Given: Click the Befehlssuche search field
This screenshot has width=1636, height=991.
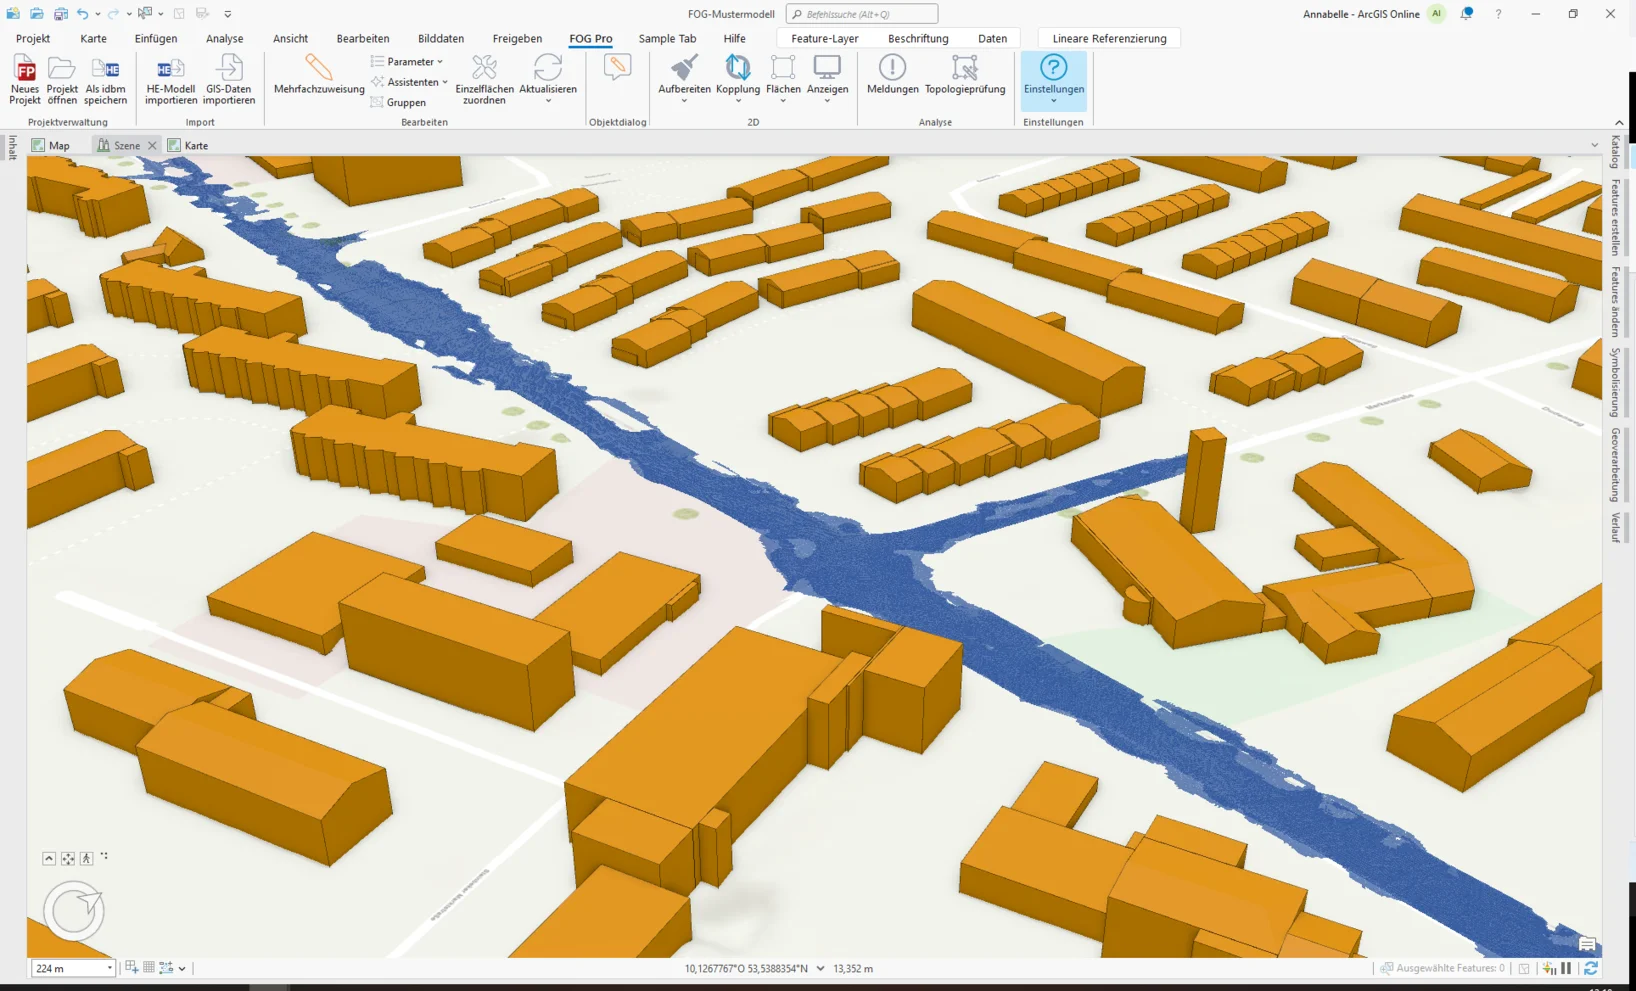Looking at the screenshot, I should click(x=862, y=14).
